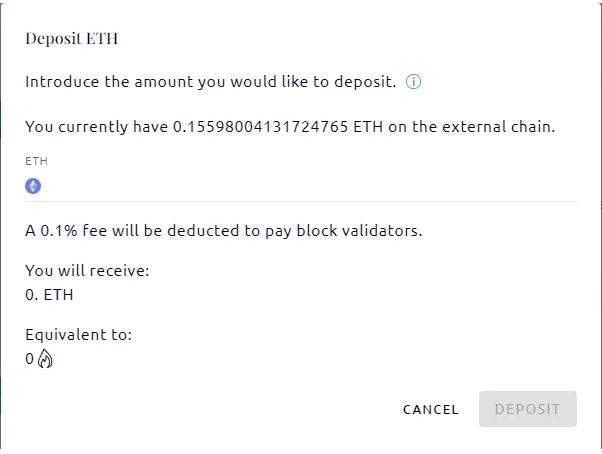This screenshot has width=602, height=454.
Task: Click the You currently have text
Action: pos(96,127)
